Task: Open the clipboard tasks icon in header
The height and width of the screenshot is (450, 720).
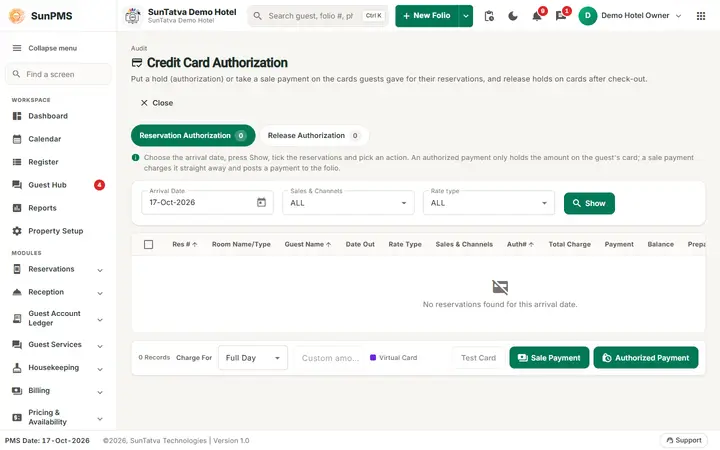Action: tap(489, 16)
